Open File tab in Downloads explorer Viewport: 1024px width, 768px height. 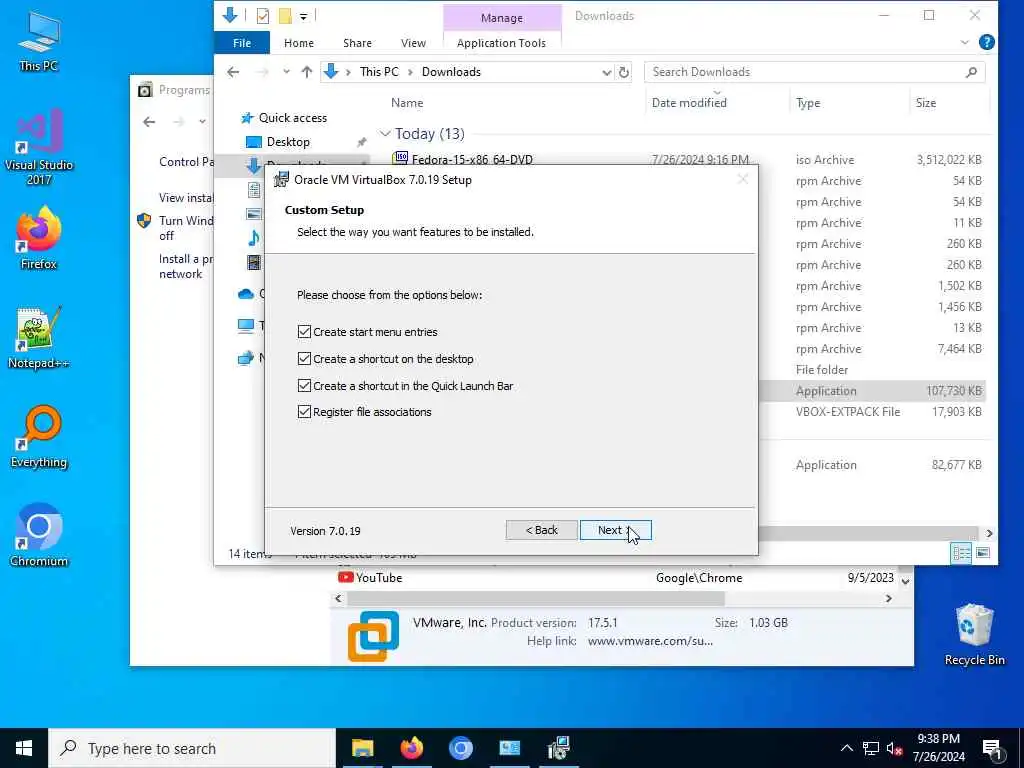pyautogui.click(x=242, y=43)
